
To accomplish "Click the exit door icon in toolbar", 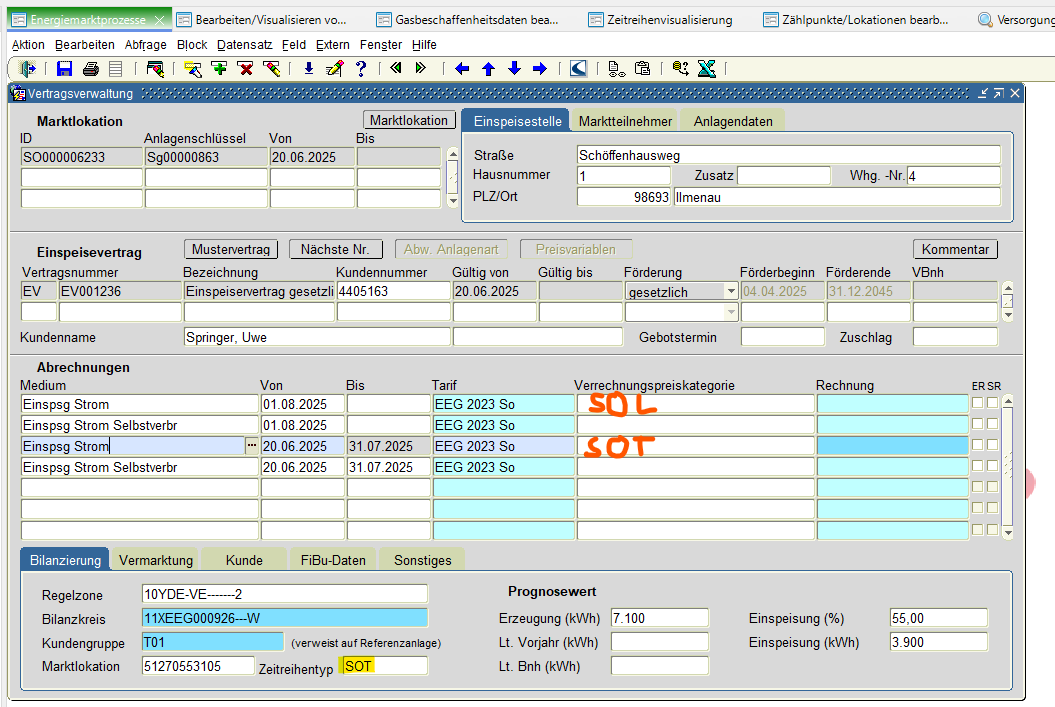I will point(28,69).
